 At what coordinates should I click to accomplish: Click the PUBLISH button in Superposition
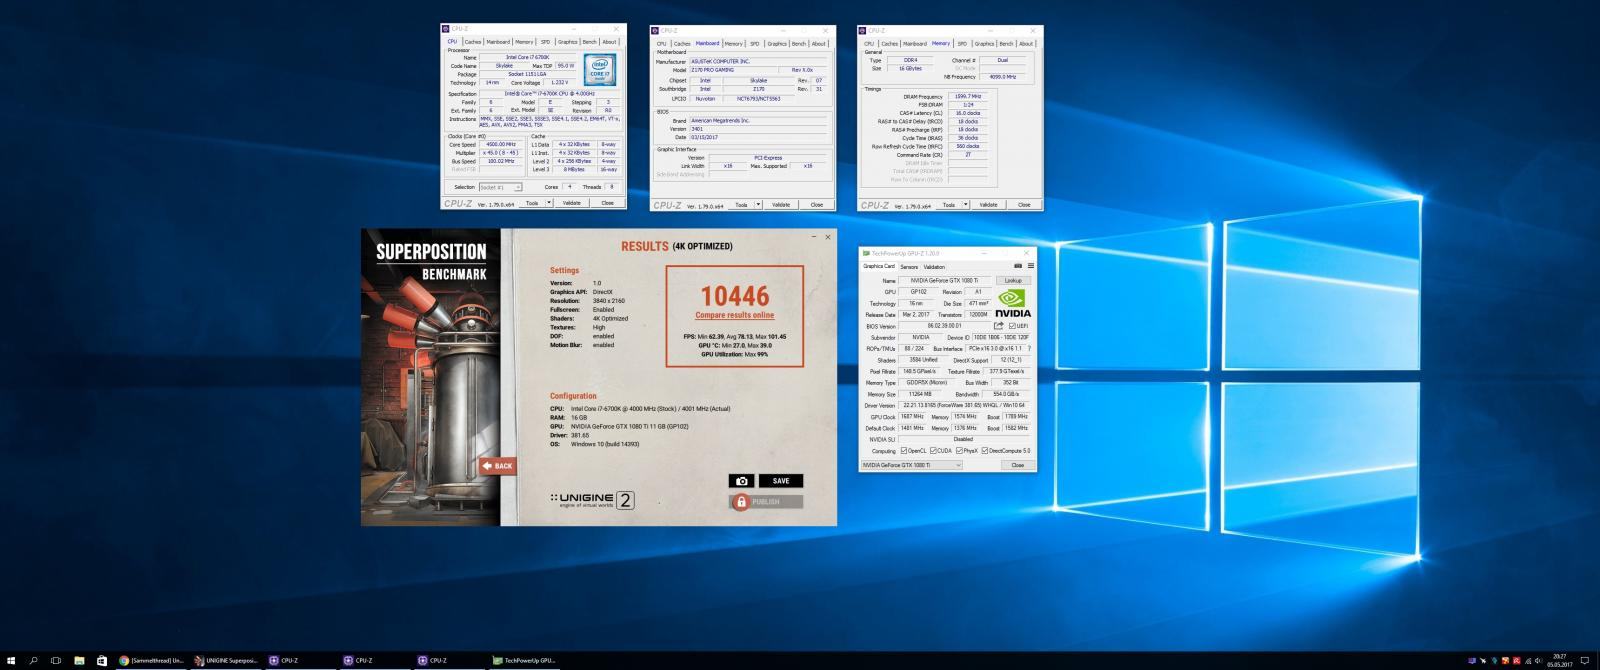(x=766, y=502)
